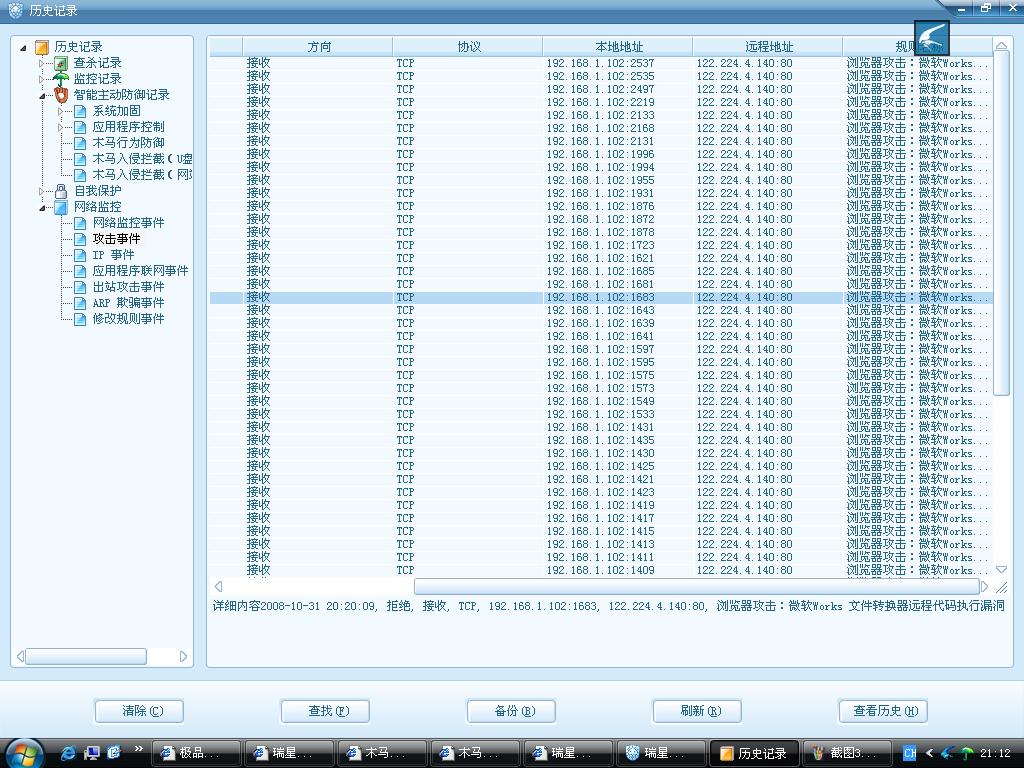Click the document icon beside 木马行为防御
The image size is (1024, 768).
point(80,143)
